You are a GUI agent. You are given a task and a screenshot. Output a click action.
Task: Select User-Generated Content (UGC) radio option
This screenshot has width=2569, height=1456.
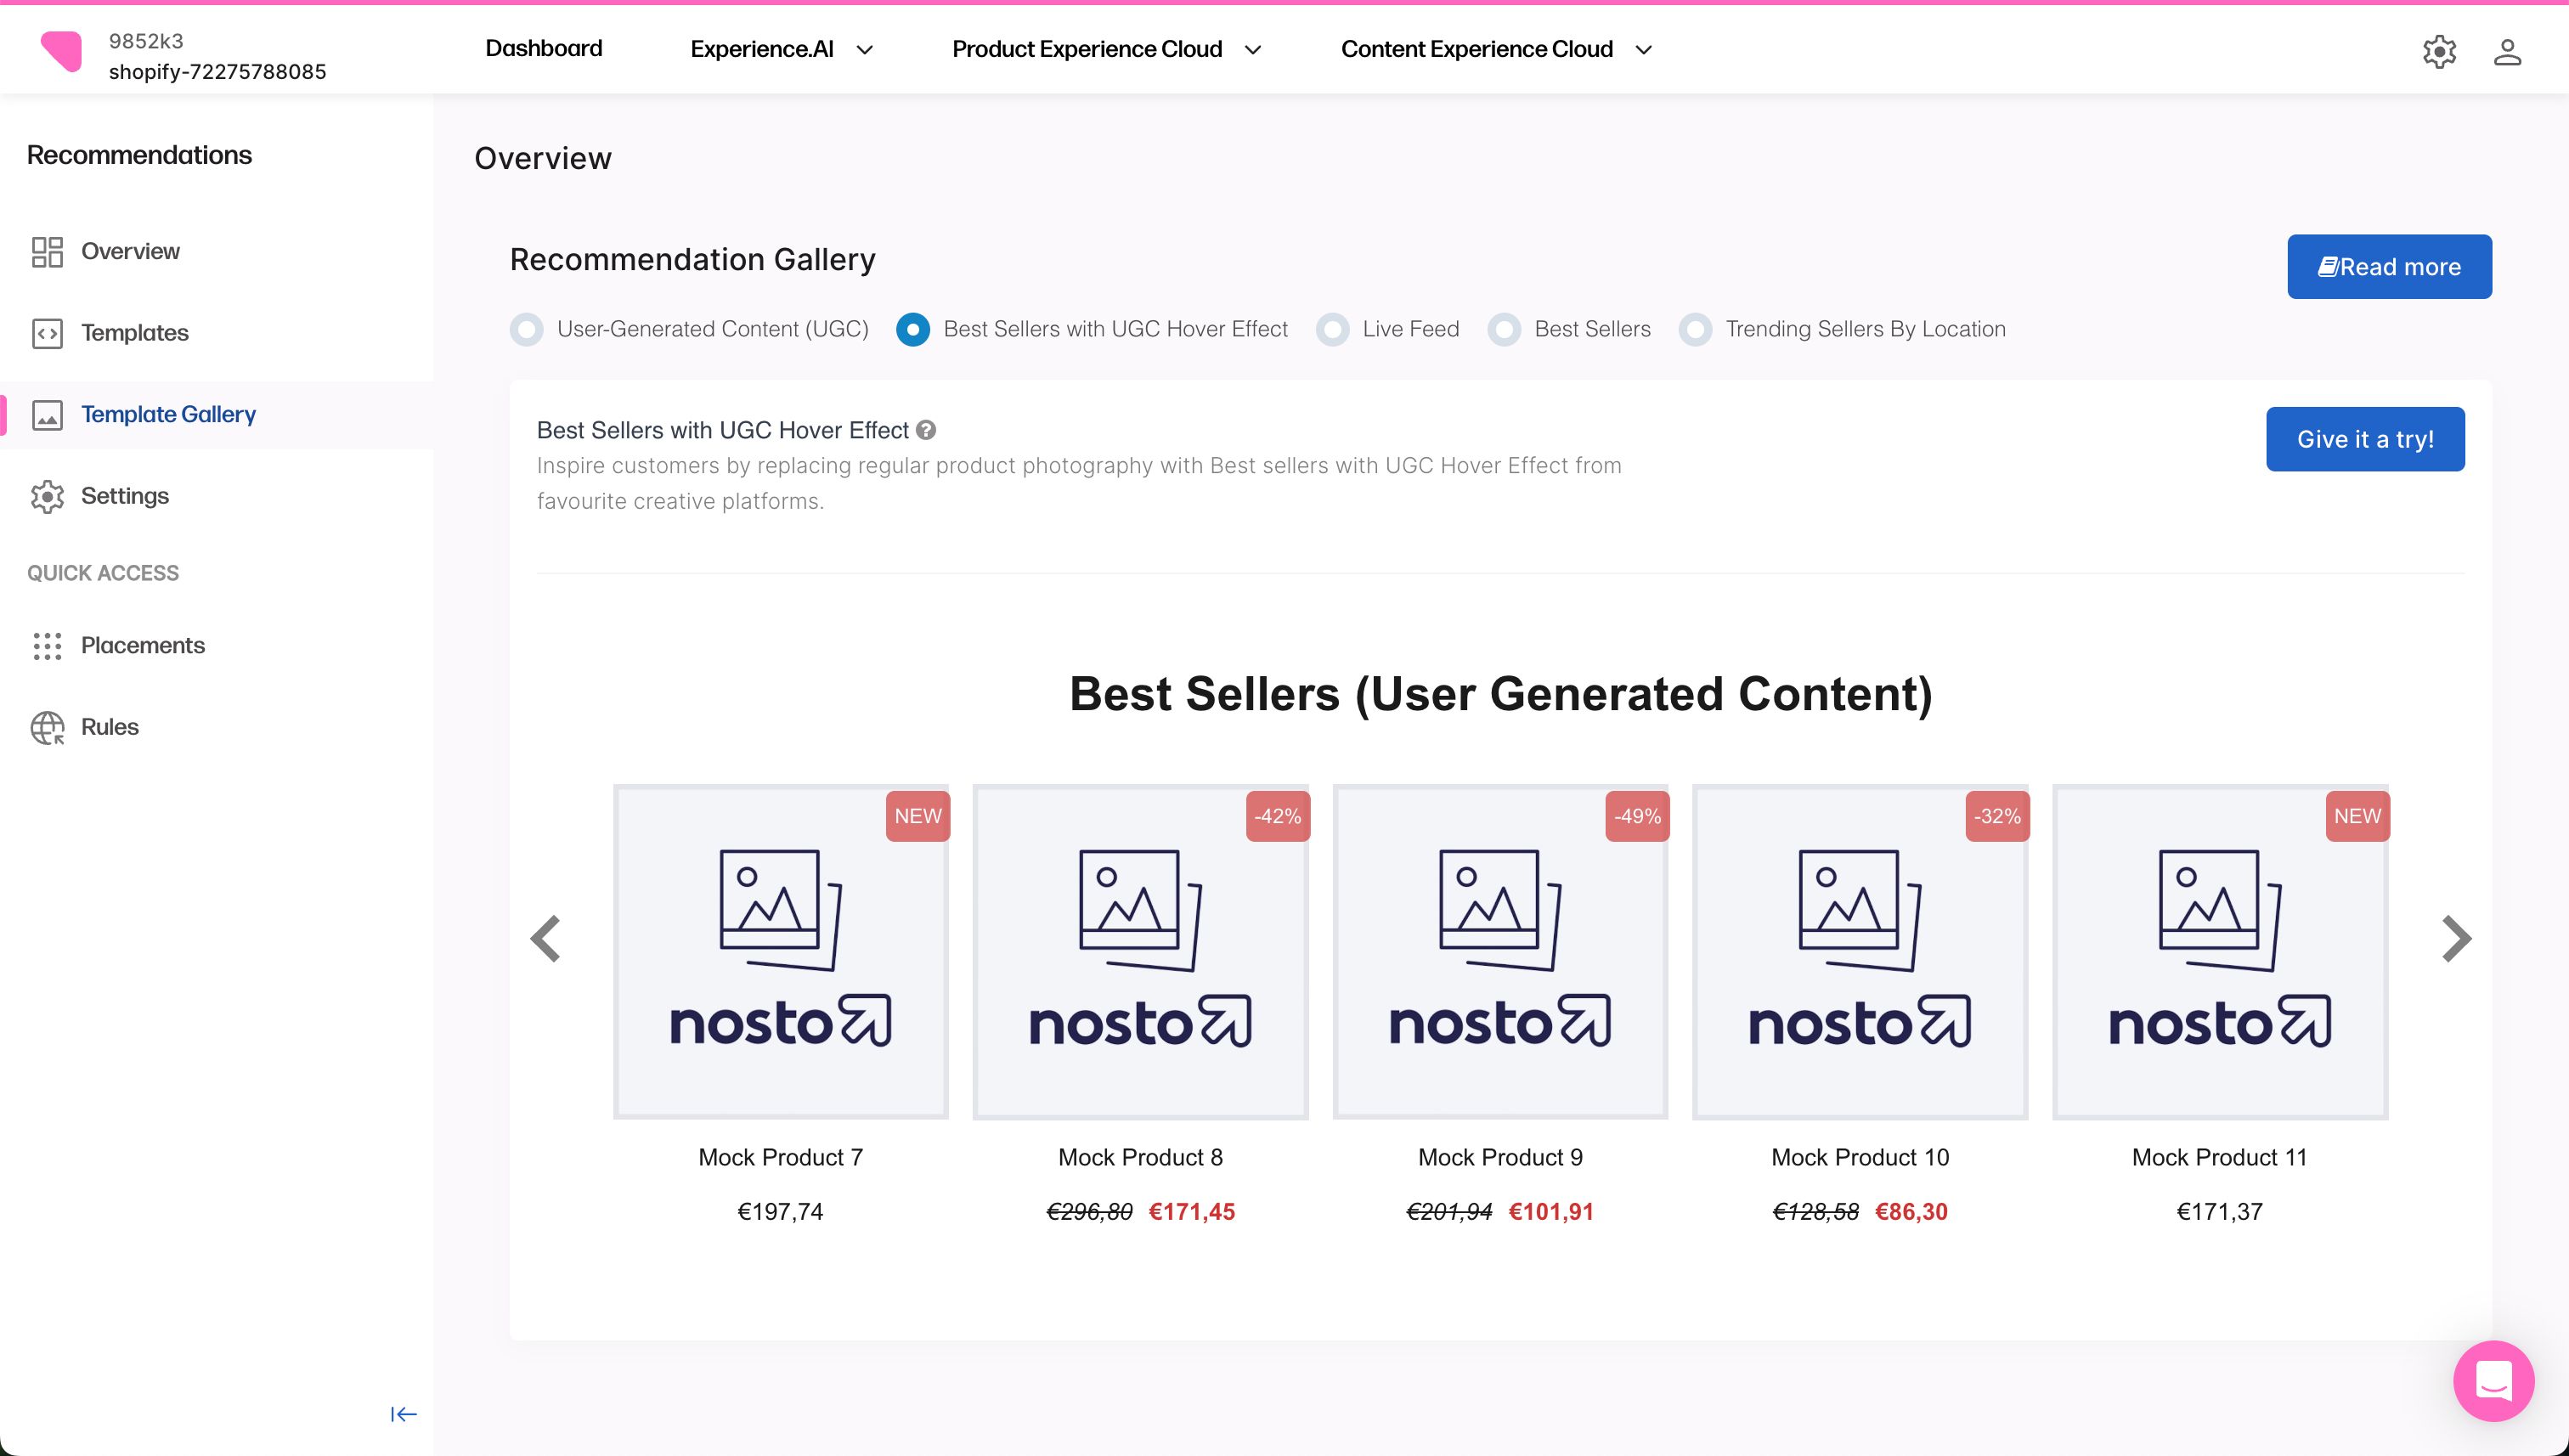coord(527,329)
